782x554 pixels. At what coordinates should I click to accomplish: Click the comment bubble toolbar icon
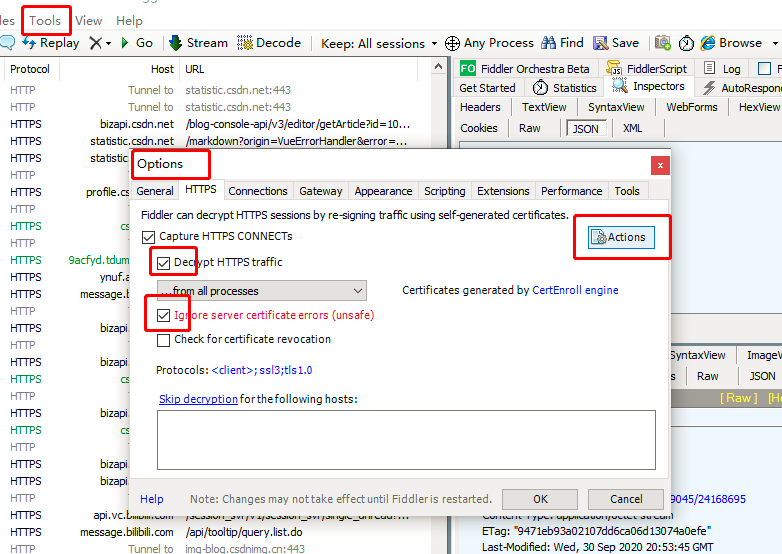pyautogui.click(x=7, y=42)
